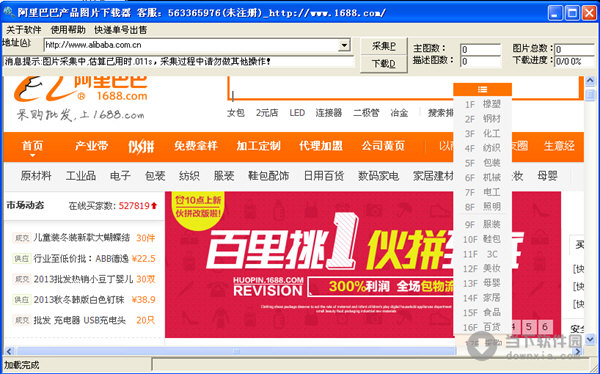
Task: Select banner slide number 6
Action: click(x=545, y=327)
